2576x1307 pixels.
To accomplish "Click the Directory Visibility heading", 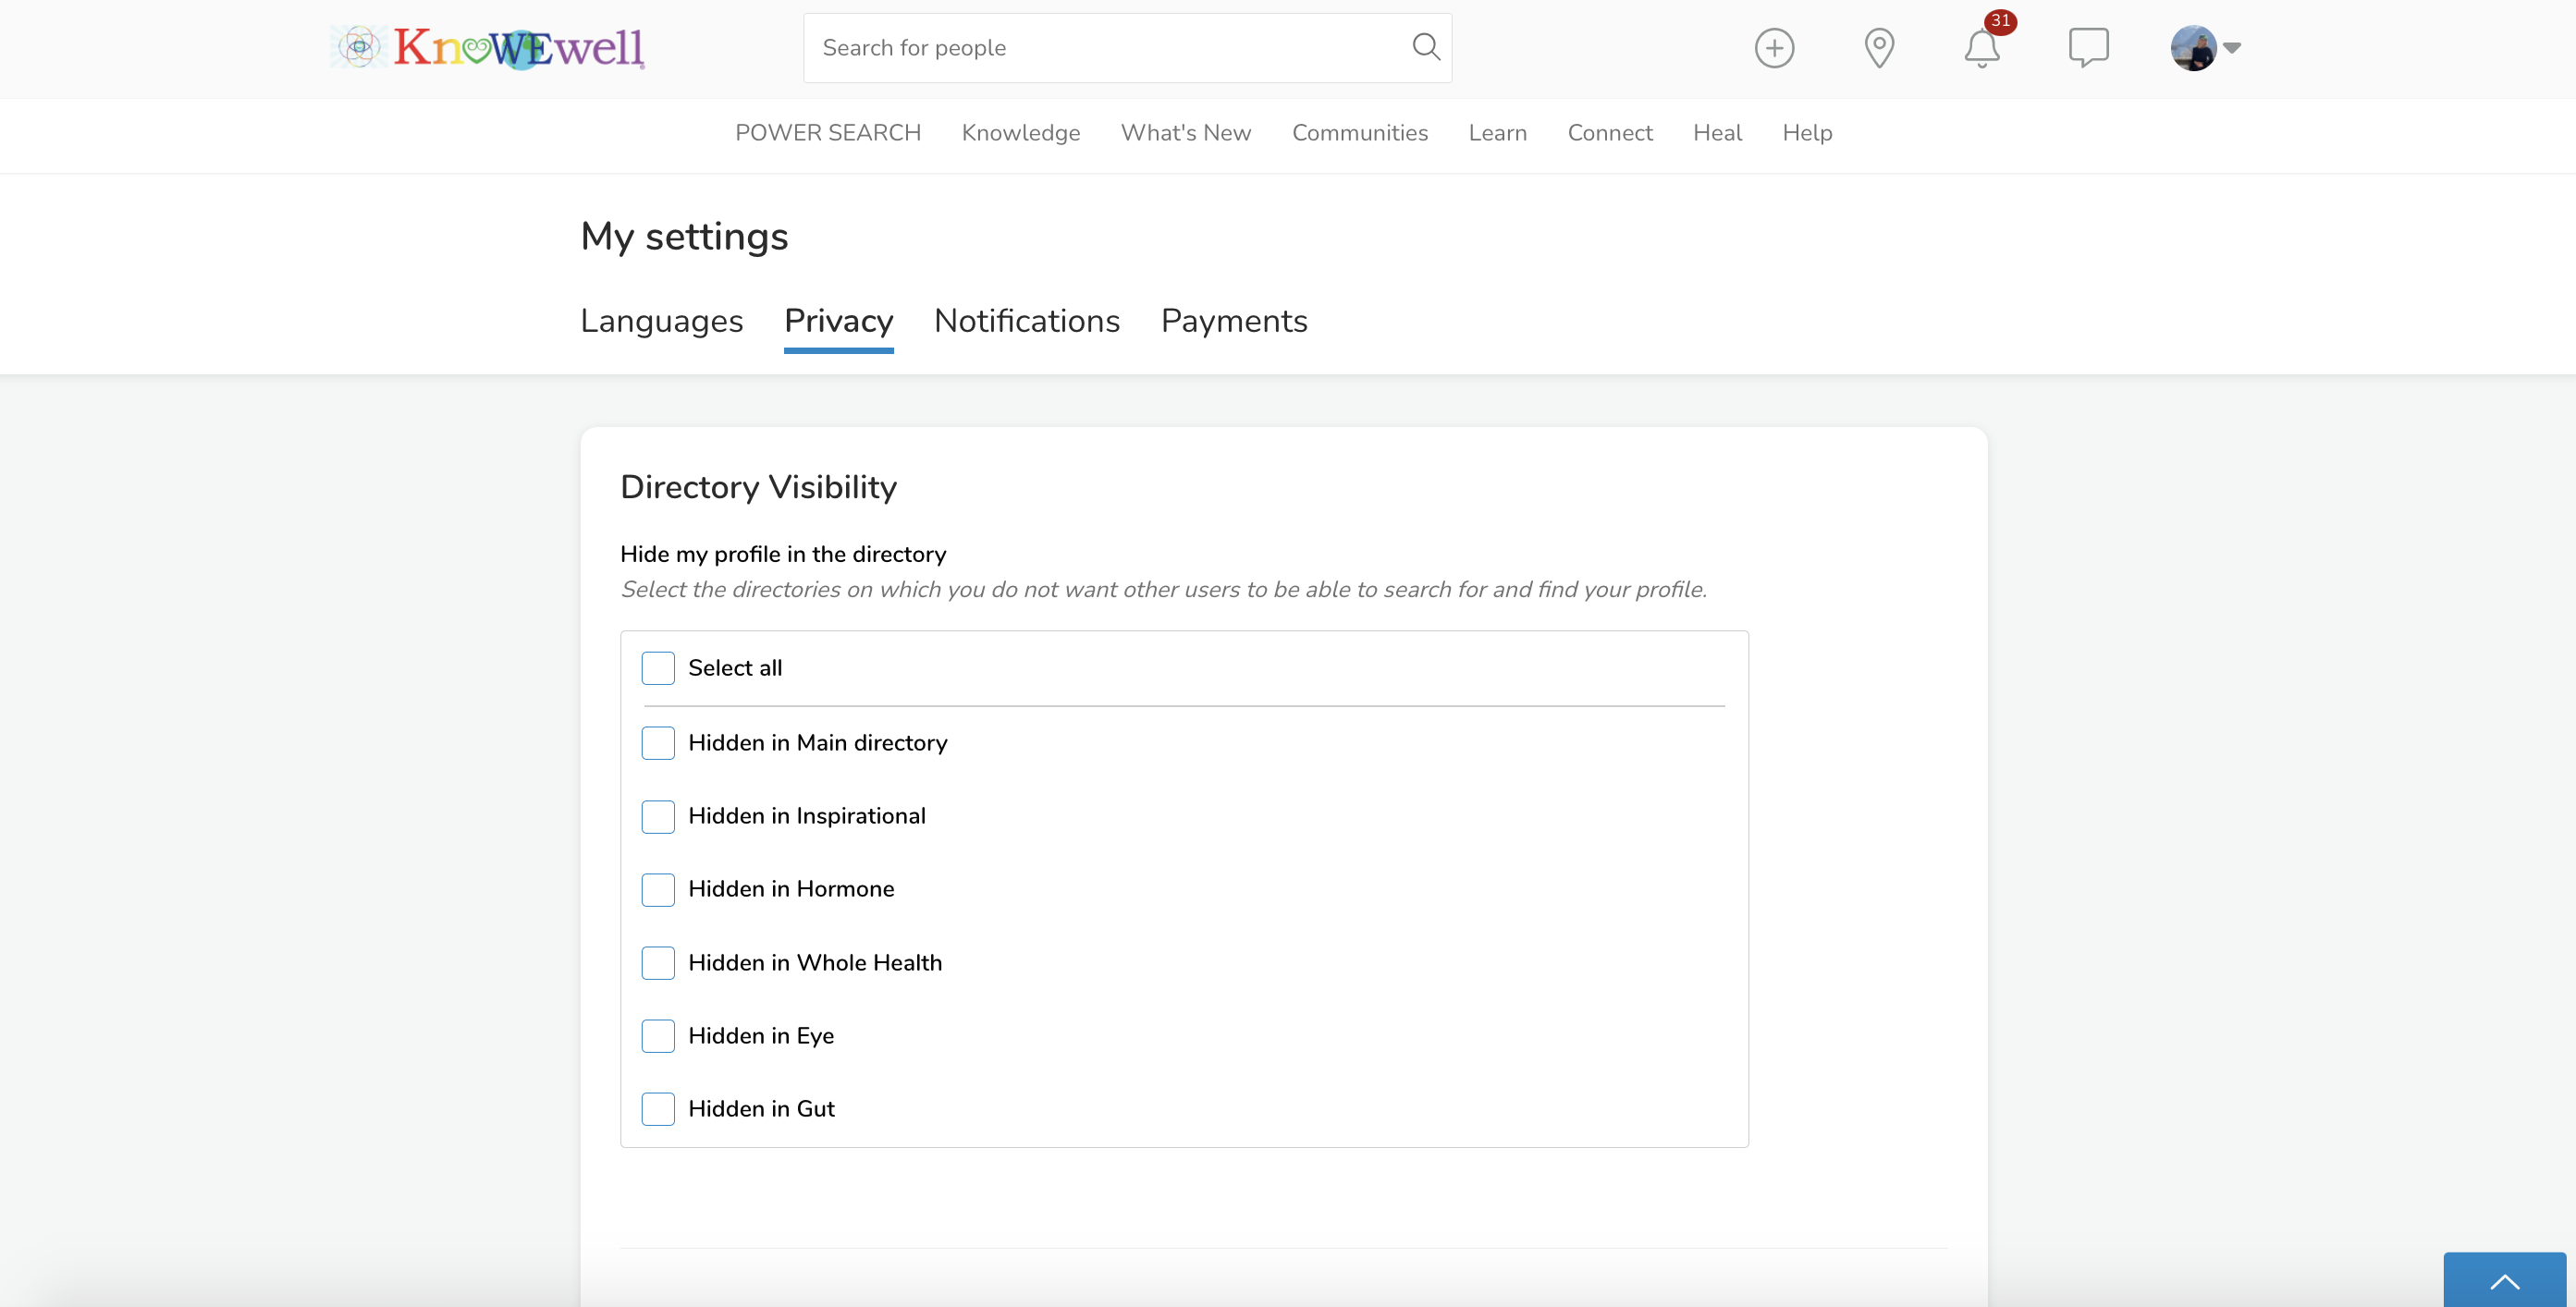I will pos(758,487).
